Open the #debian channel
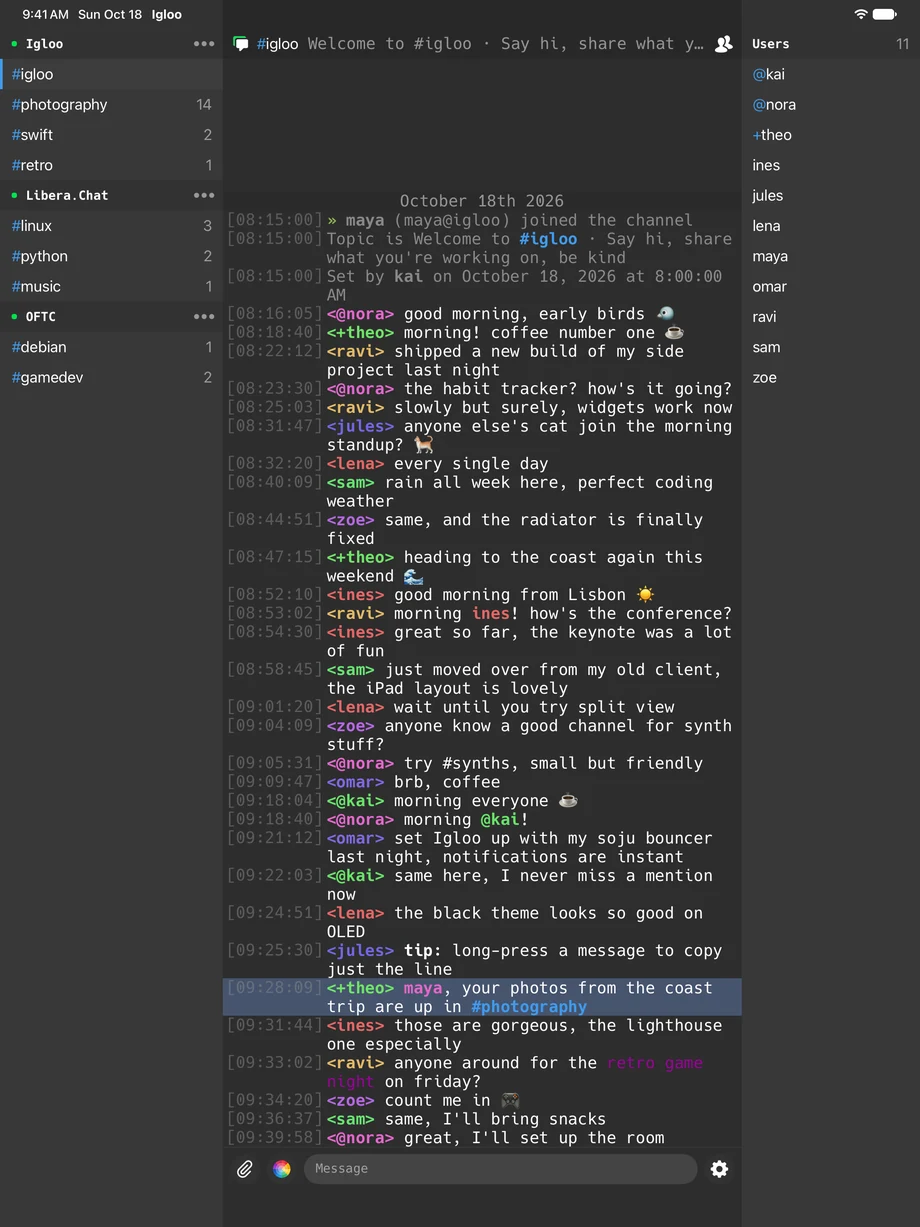Screen dimensions: 920x1227 click(111, 347)
